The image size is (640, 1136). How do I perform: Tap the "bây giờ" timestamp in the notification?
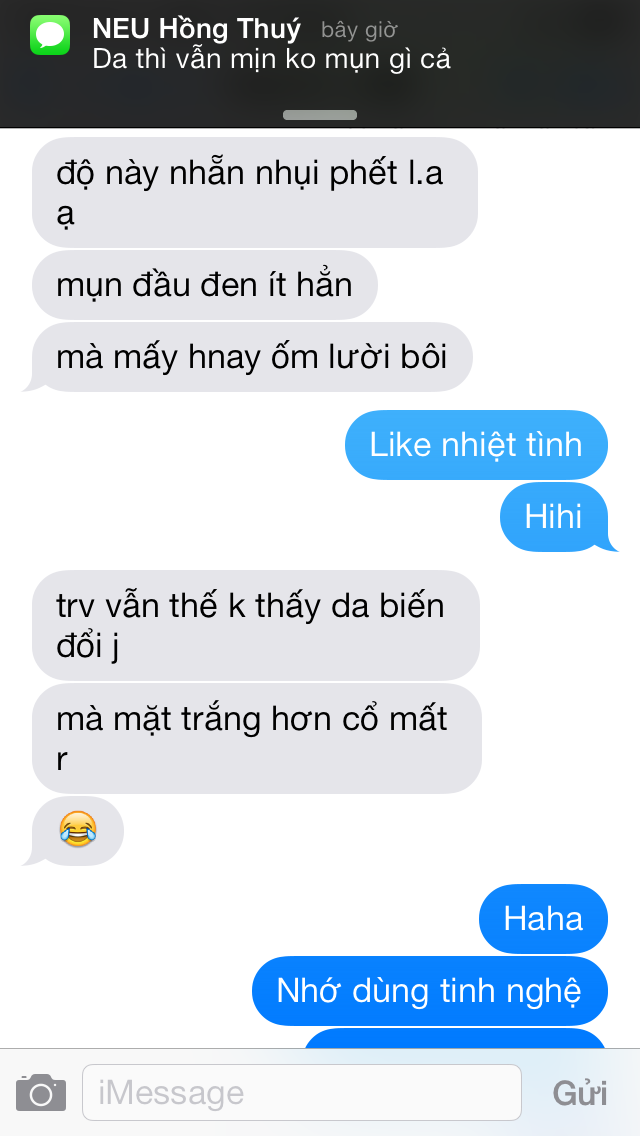click(x=359, y=30)
